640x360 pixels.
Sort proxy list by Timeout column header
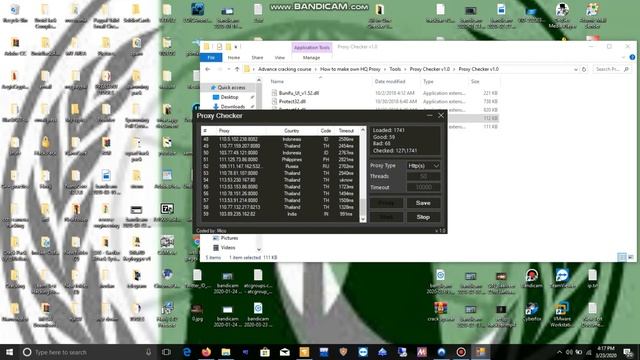point(346,131)
